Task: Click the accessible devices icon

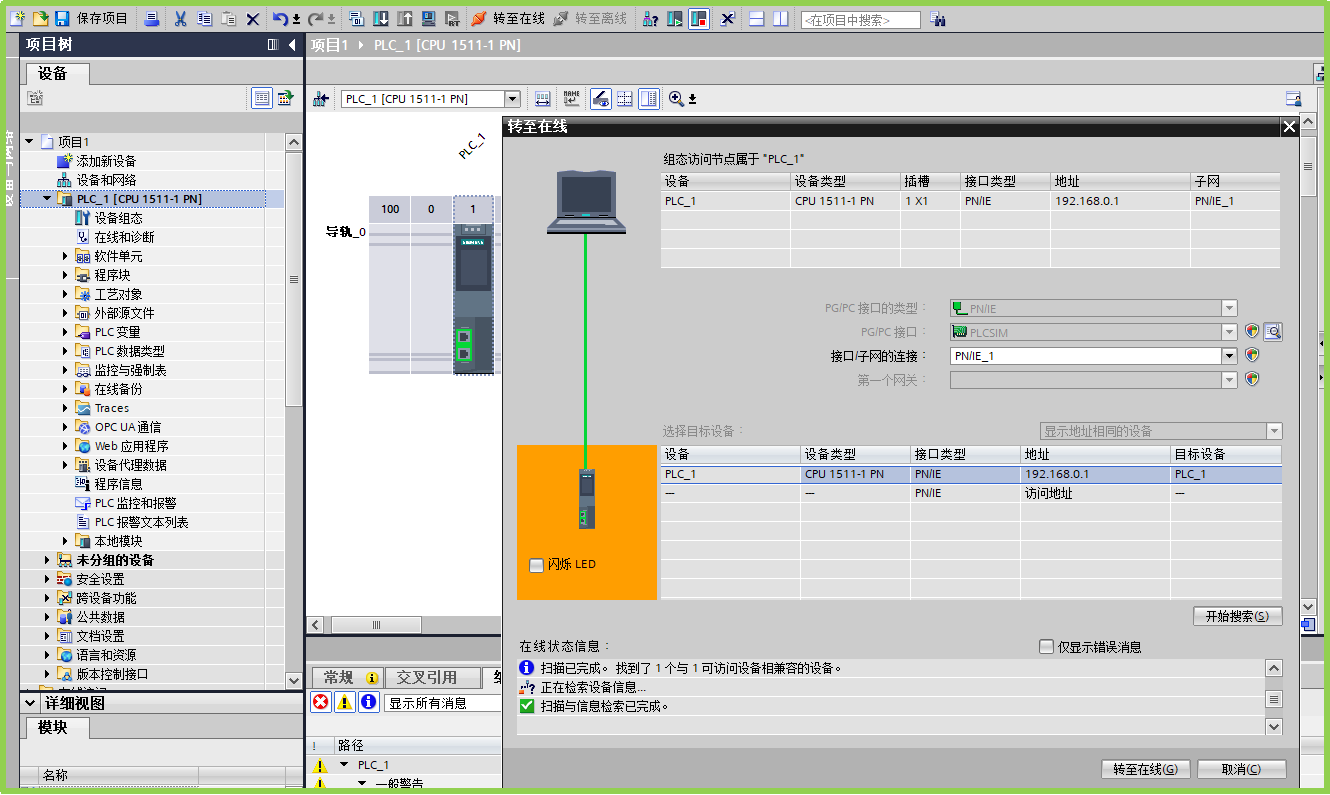Action: point(650,18)
